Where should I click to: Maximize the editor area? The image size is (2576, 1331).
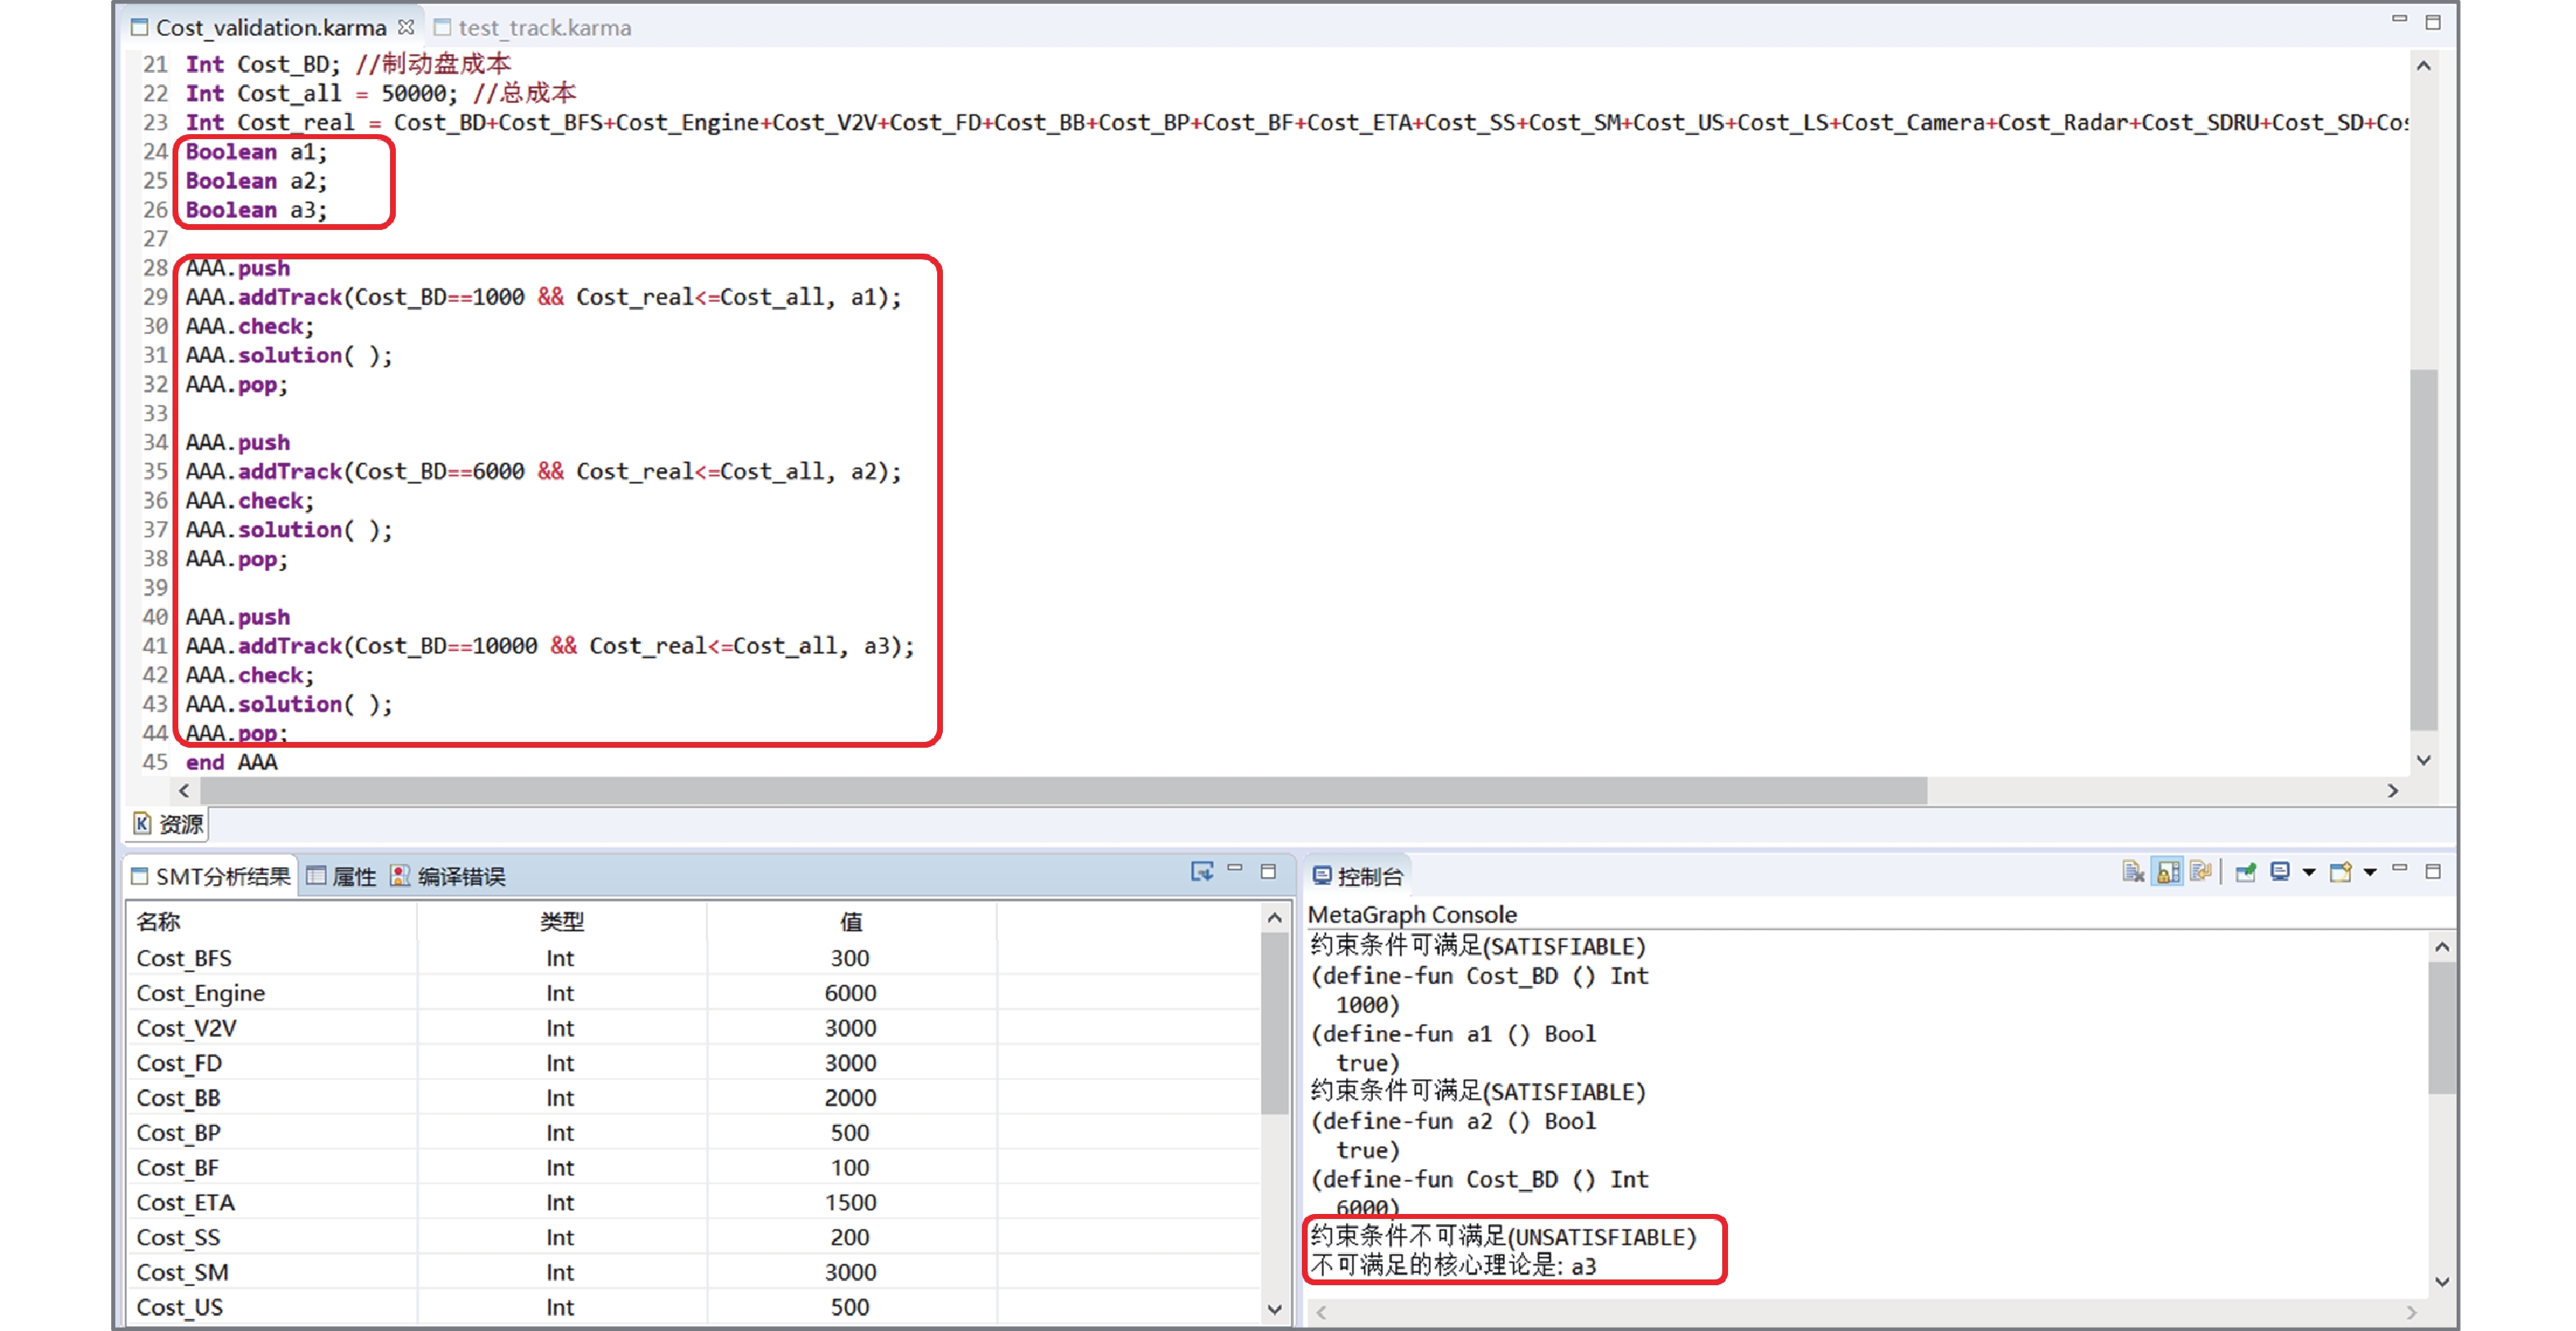2433,22
